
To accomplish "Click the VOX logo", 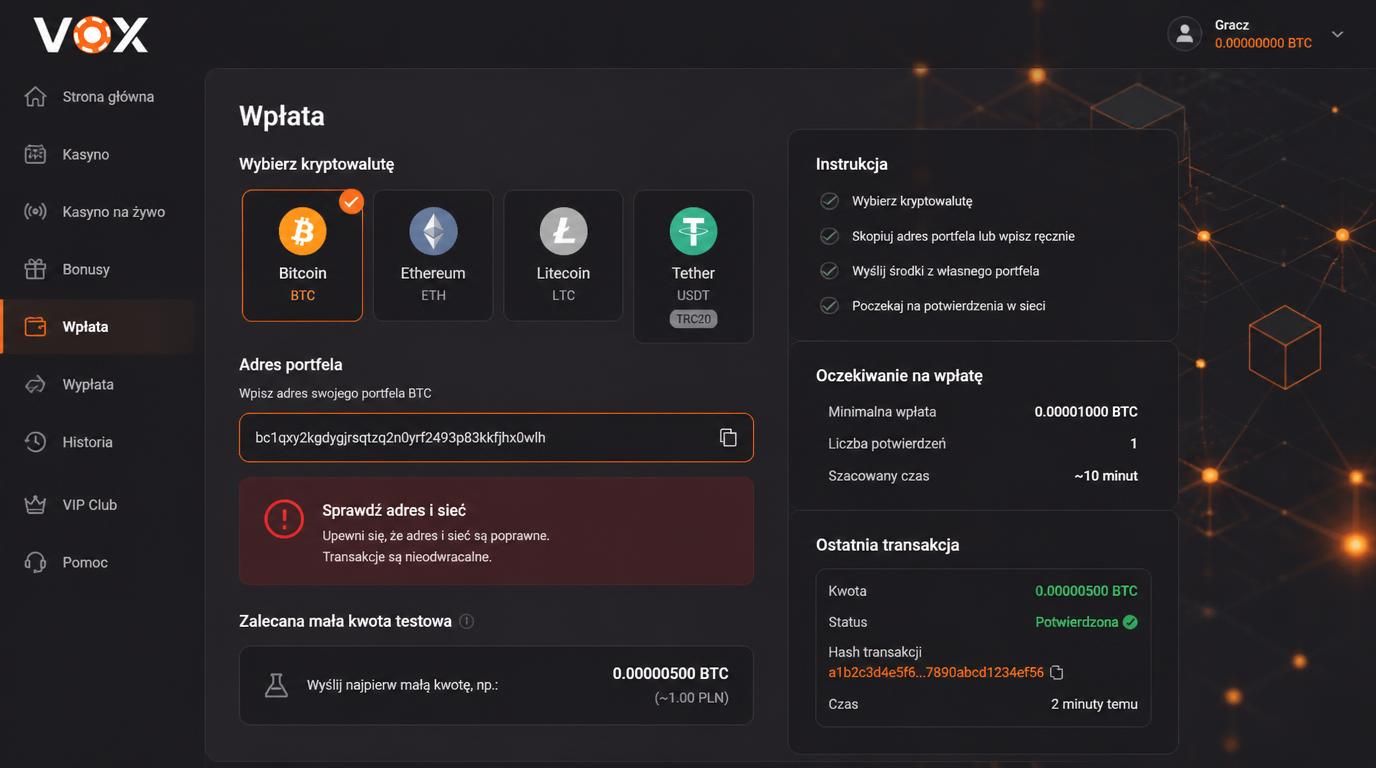I will click(x=91, y=35).
